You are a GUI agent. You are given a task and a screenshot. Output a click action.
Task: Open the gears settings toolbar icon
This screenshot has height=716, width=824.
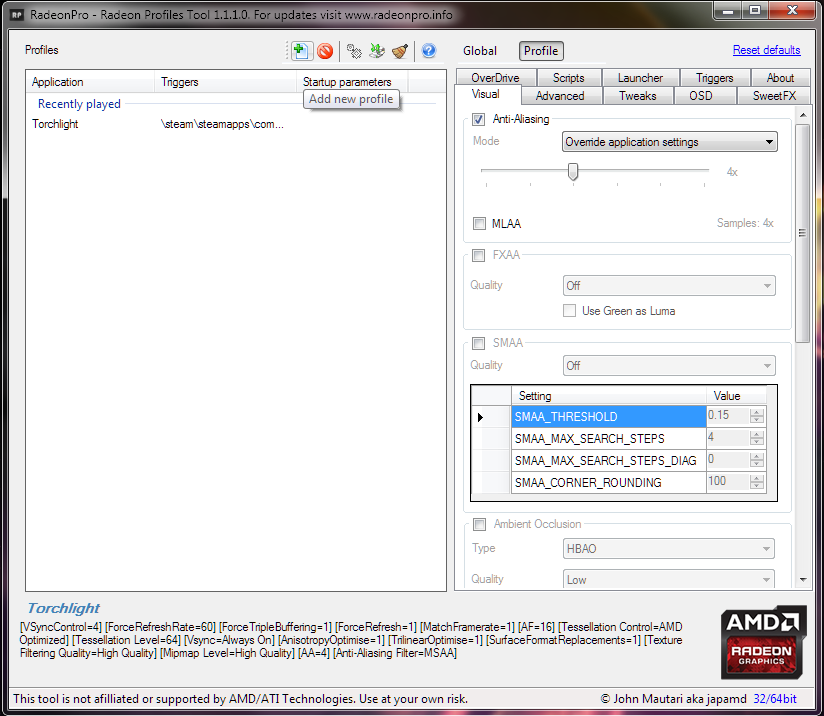point(354,51)
